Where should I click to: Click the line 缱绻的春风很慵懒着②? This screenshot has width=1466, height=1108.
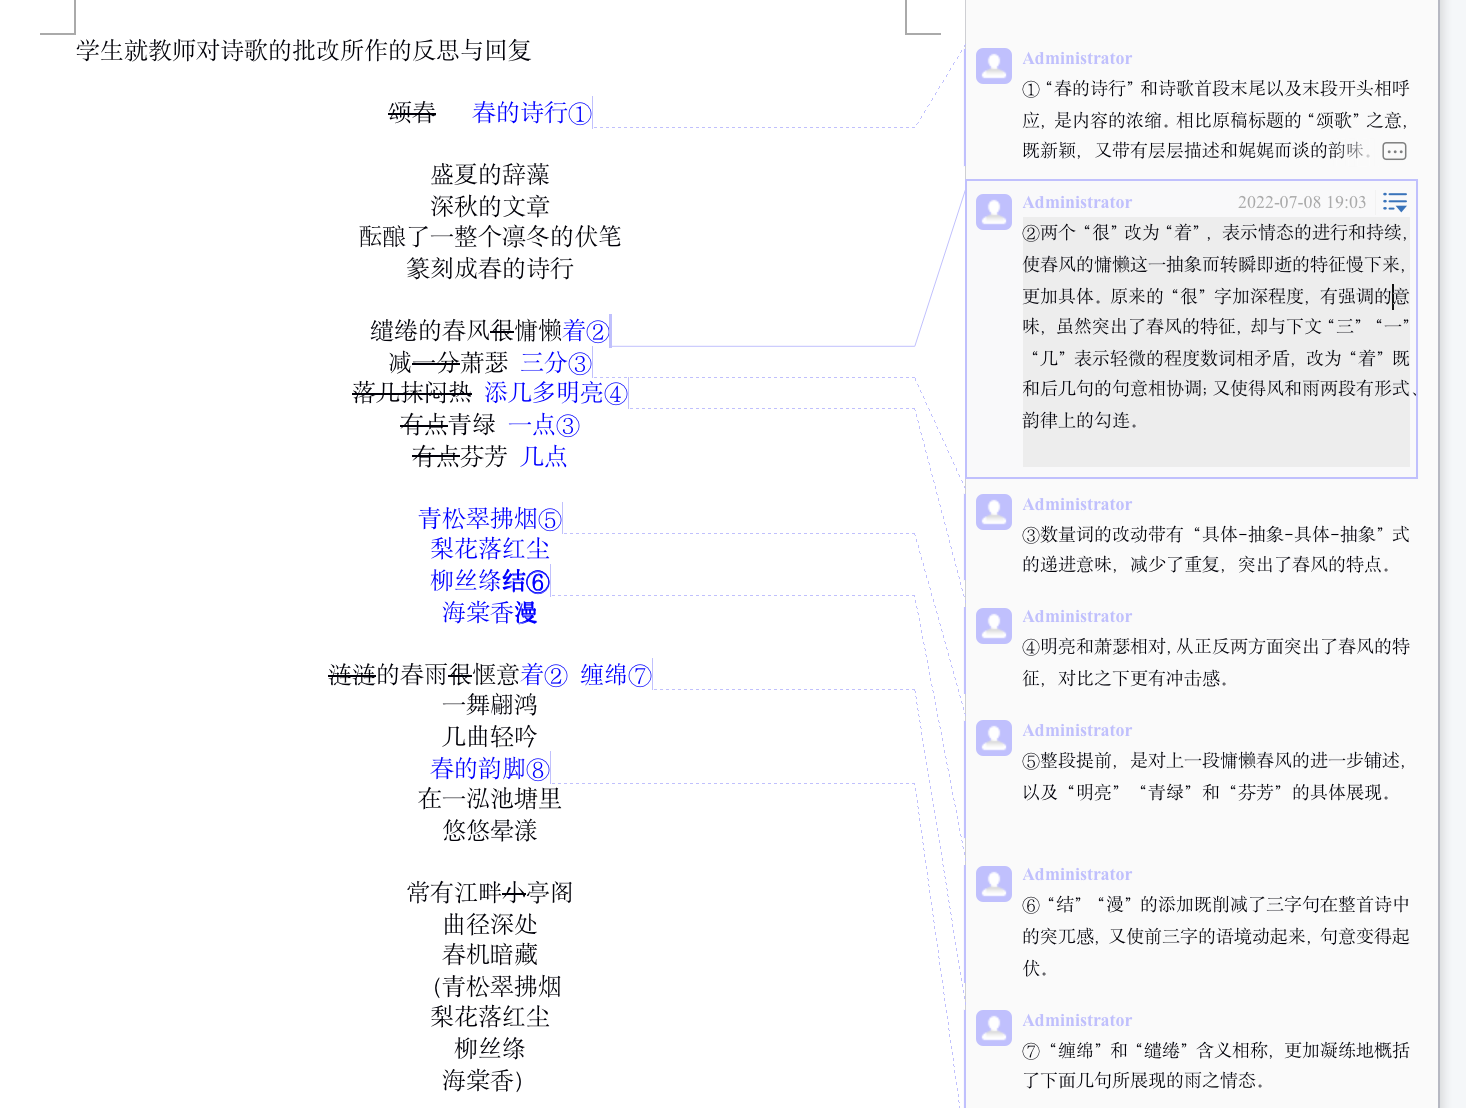490,330
